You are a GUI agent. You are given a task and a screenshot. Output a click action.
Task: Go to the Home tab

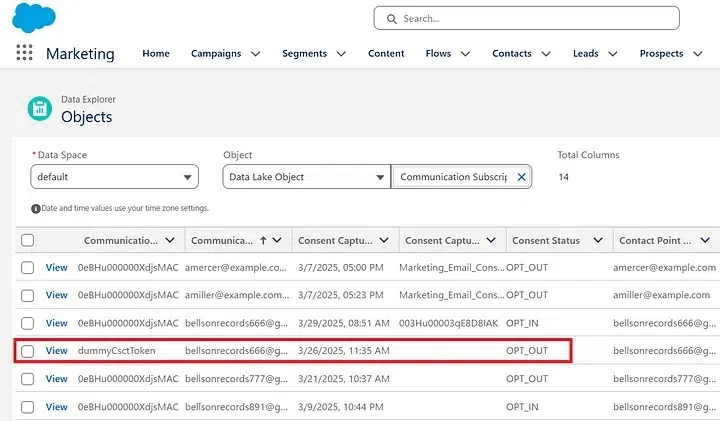click(156, 53)
